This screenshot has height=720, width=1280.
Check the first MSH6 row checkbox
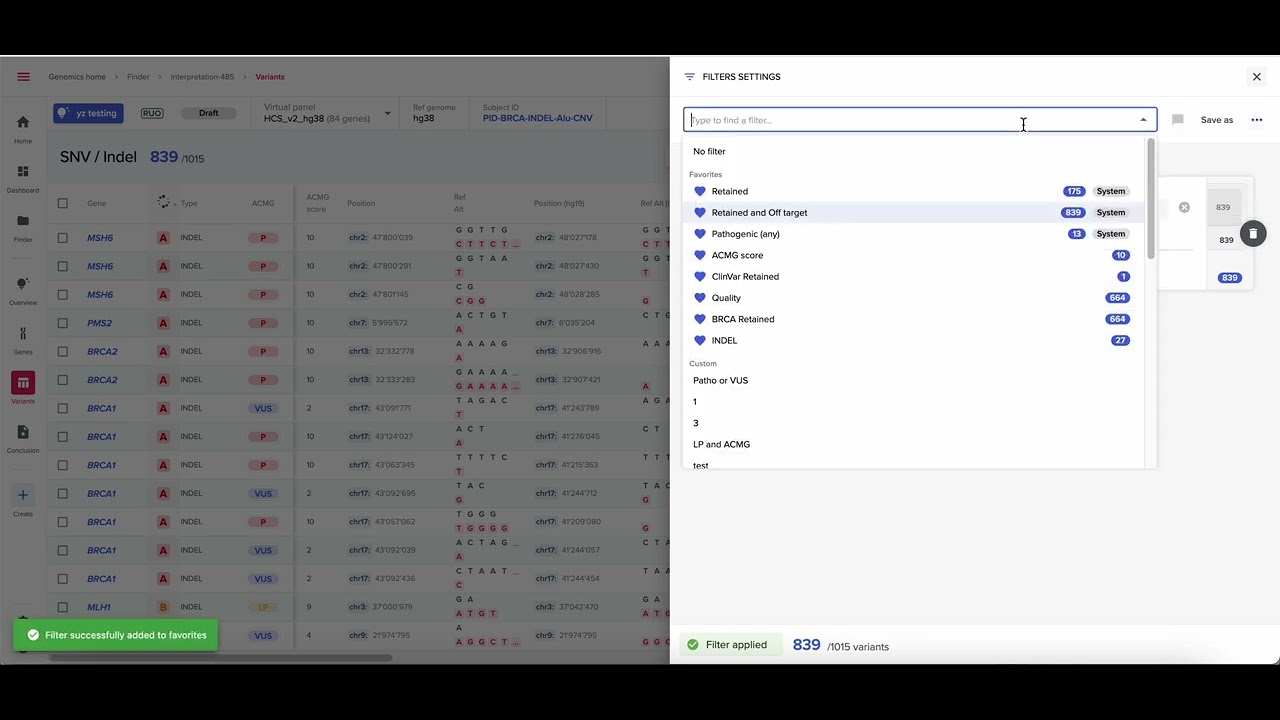(x=63, y=238)
